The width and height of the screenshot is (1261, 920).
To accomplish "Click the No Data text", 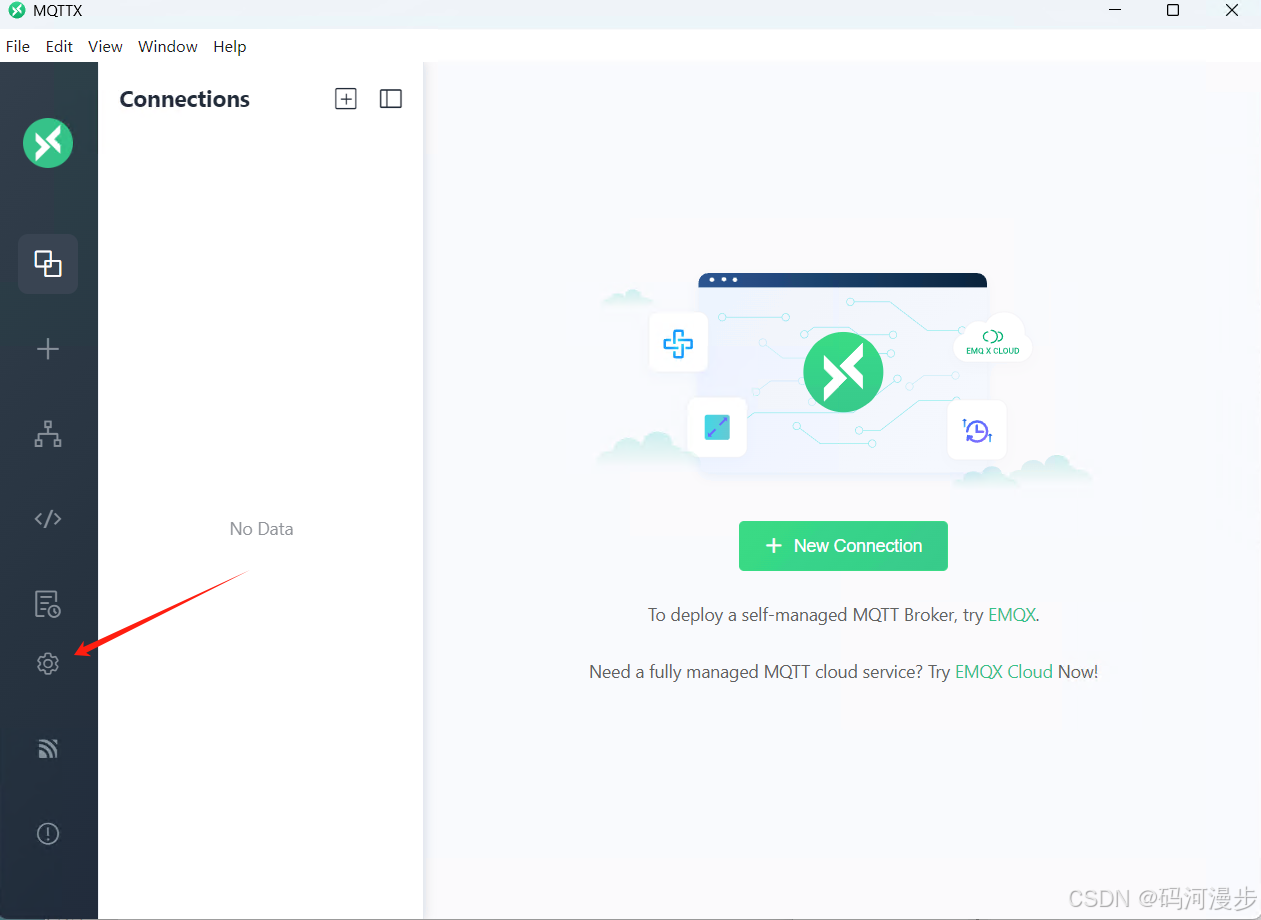I will 261,529.
